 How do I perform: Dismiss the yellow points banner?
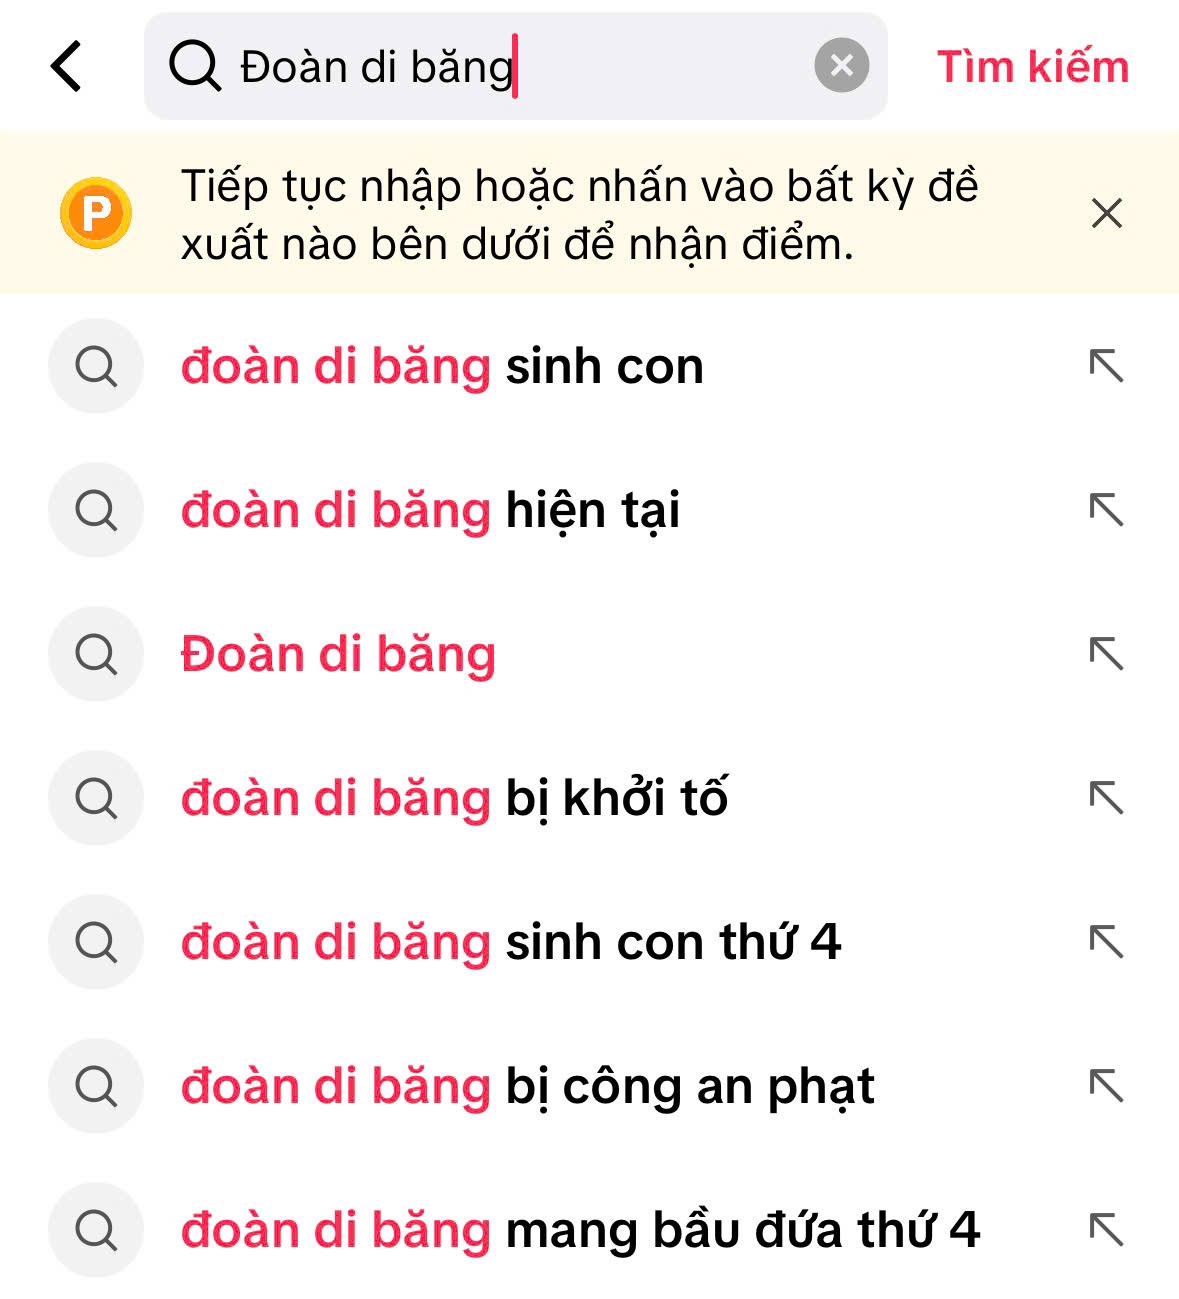1106,213
